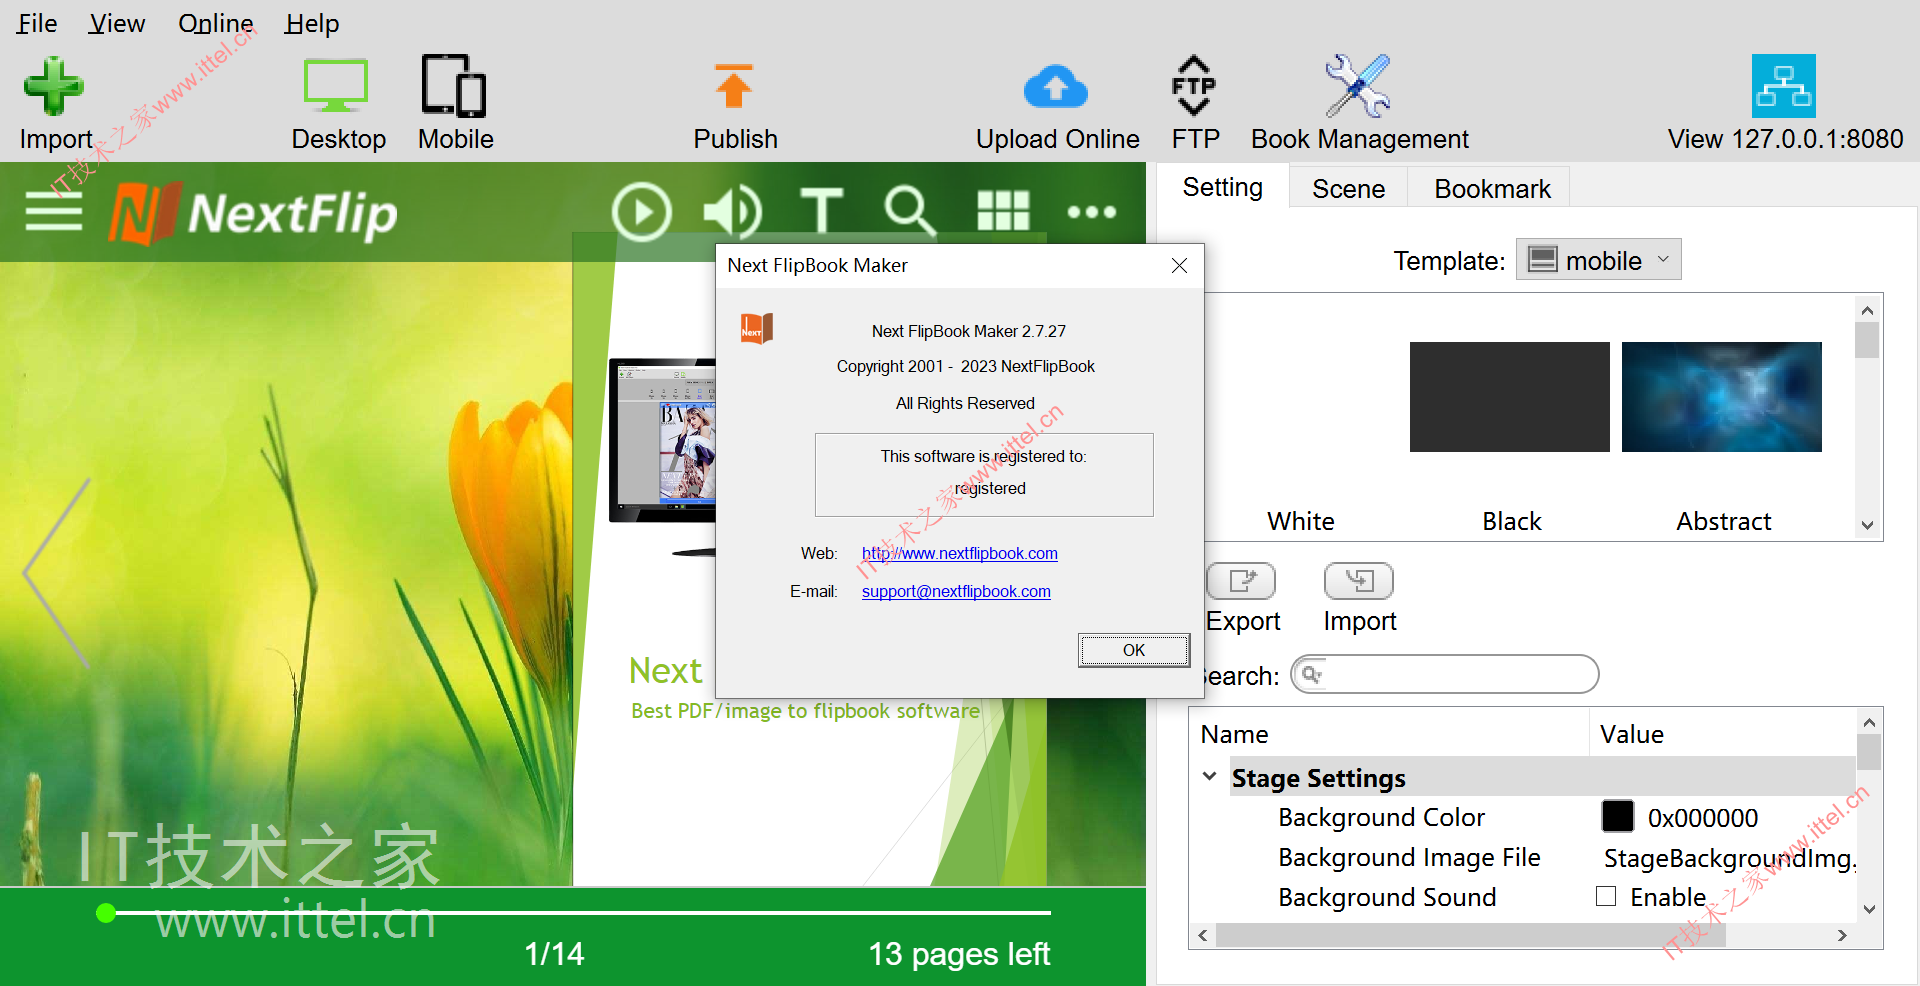Screen dimensions: 1920x986
Task: Select the Setting tab
Action: tap(1222, 187)
